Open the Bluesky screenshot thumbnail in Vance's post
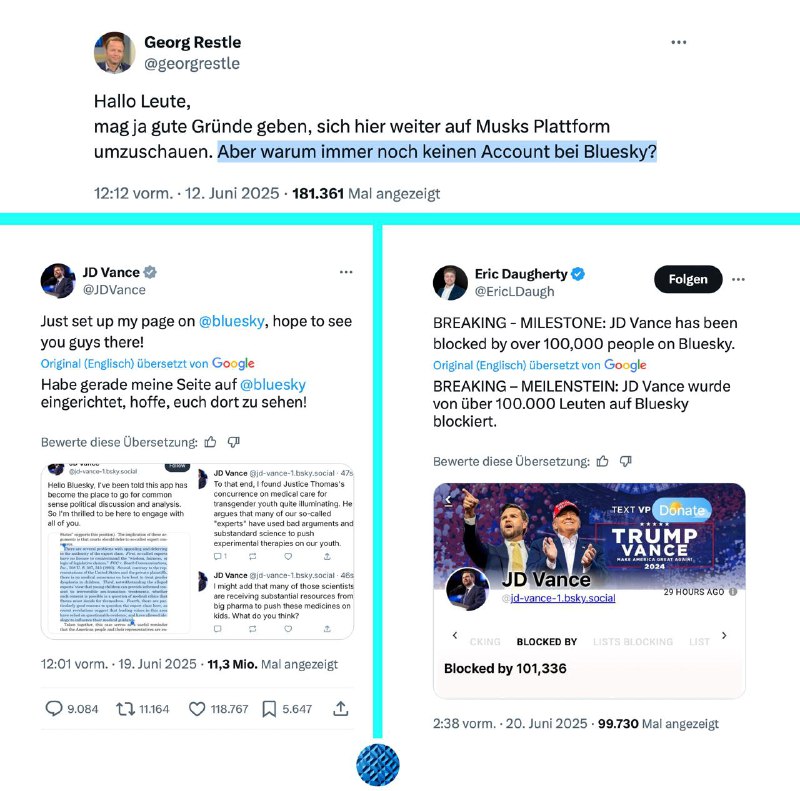 [197, 551]
